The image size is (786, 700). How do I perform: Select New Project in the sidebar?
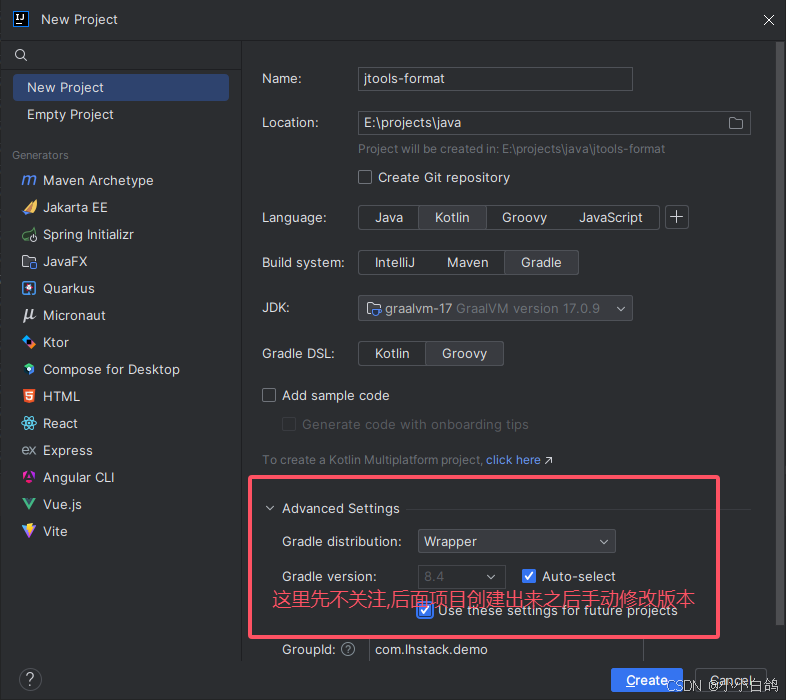click(x=121, y=87)
